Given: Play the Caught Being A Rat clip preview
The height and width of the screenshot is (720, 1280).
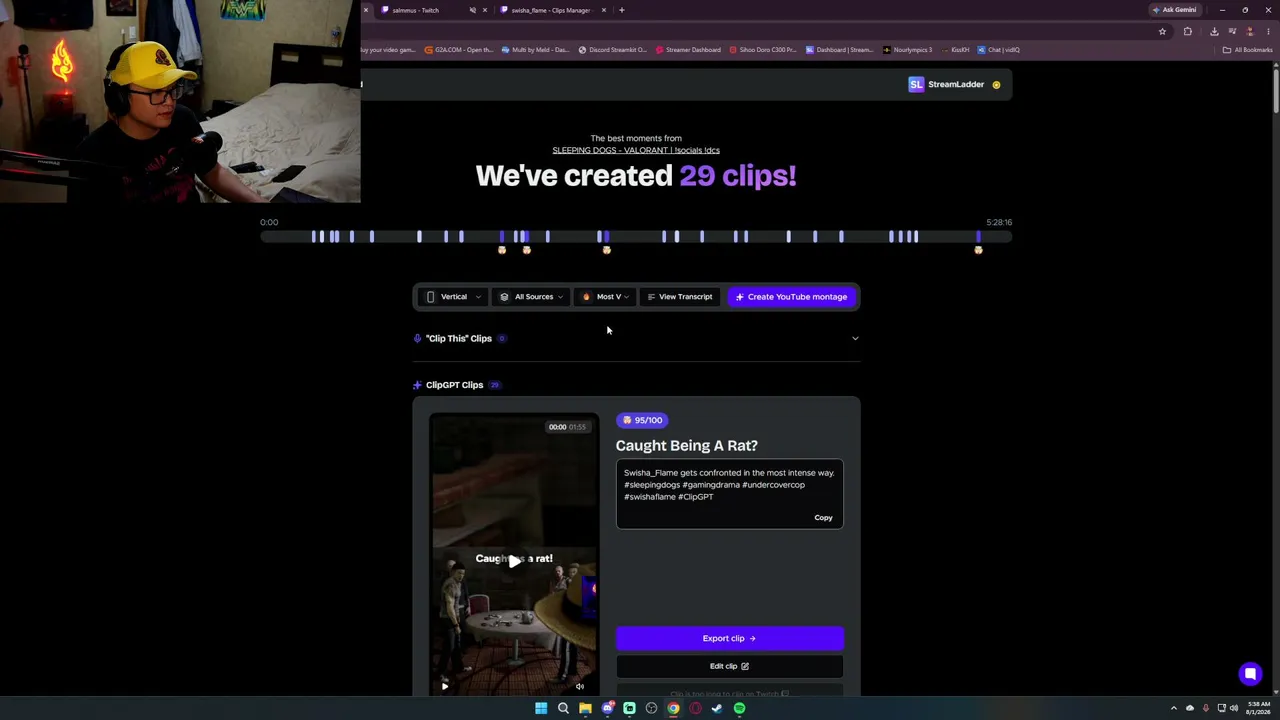Looking at the screenshot, I should pyautogui.click(x=514, y=560).
